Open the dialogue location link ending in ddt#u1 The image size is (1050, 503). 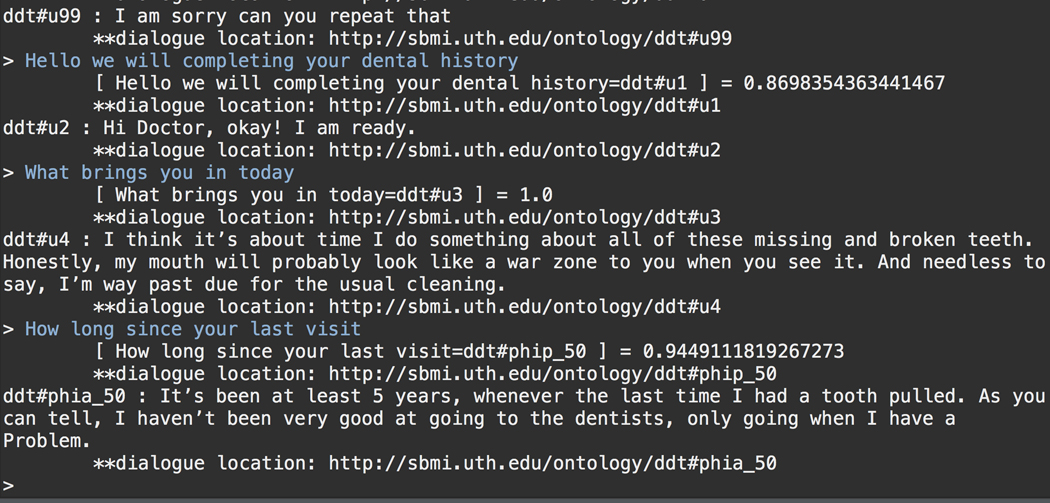pos(524,105)
